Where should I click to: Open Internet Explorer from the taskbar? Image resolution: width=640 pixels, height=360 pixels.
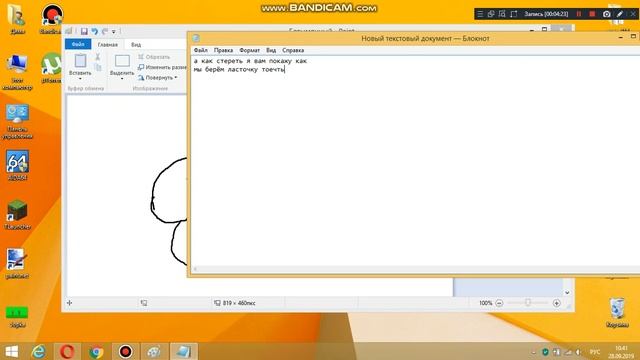point(39,352)
